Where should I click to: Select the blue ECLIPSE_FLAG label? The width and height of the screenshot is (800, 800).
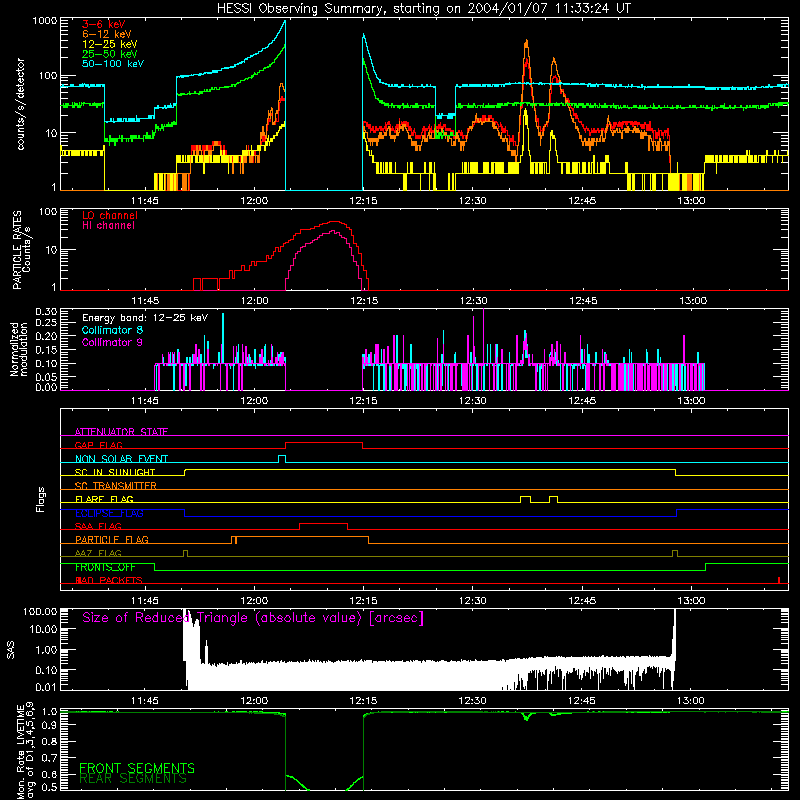[109, 513]
